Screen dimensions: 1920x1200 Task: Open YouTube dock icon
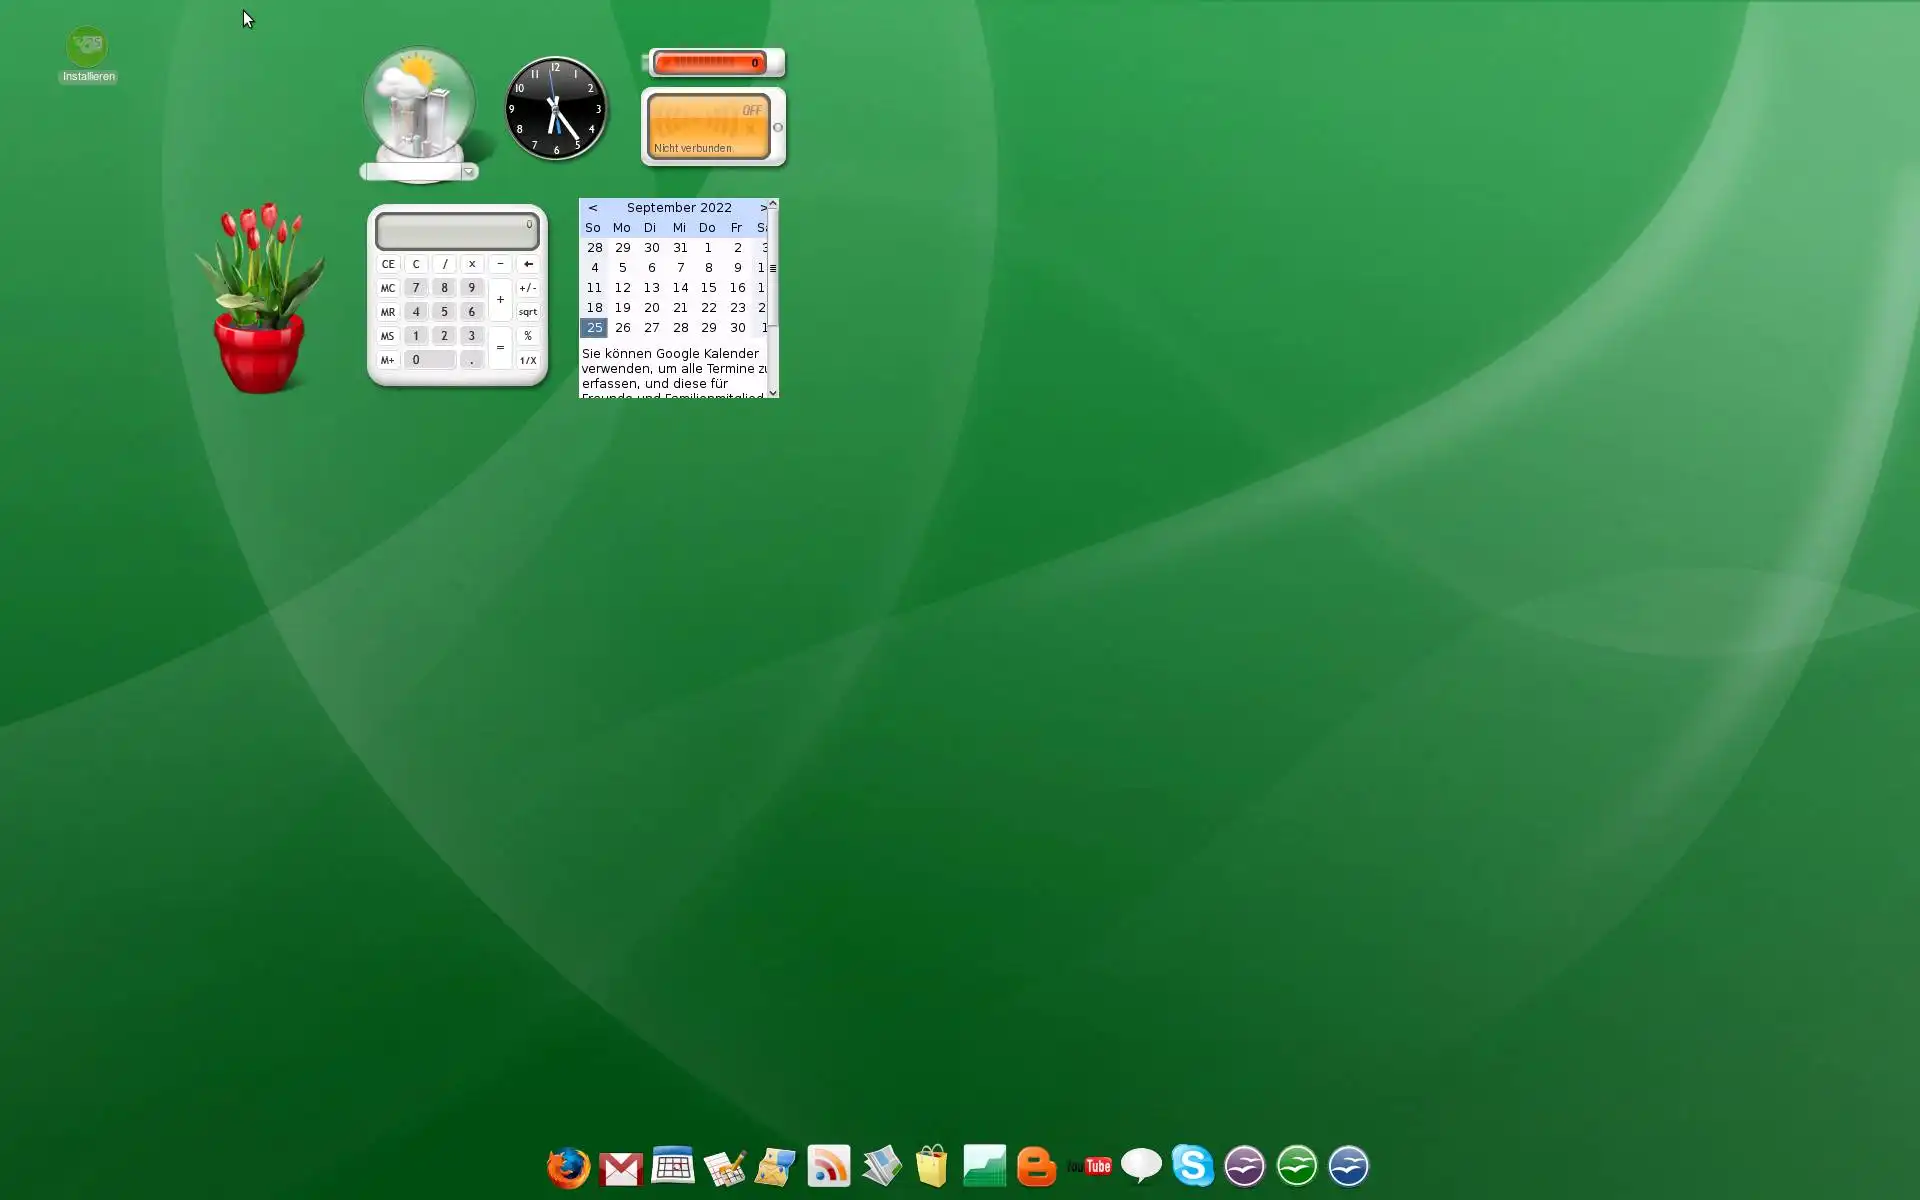point(1089,1166)
